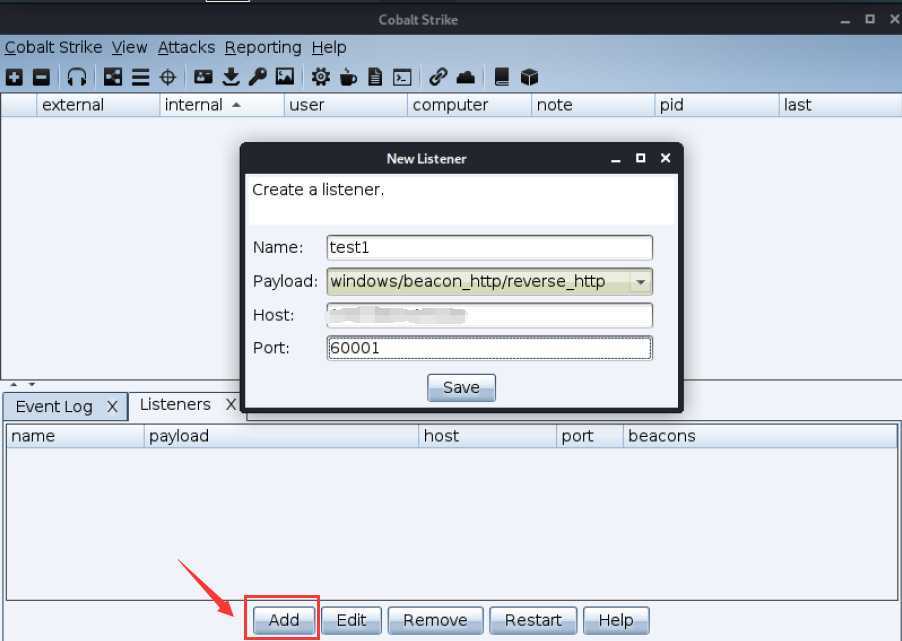Close the Event Log tab
This screenshot has width=902, height=641.
[x=112, y=407]
